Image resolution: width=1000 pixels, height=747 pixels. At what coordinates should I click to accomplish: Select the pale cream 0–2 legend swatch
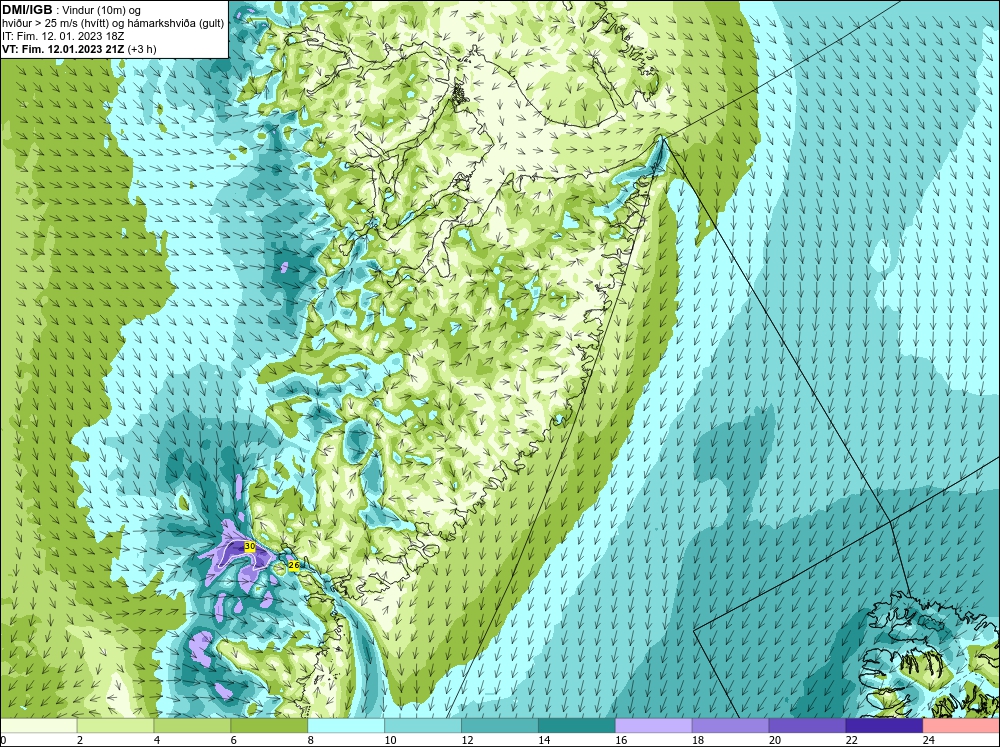[x=38, y=725]
